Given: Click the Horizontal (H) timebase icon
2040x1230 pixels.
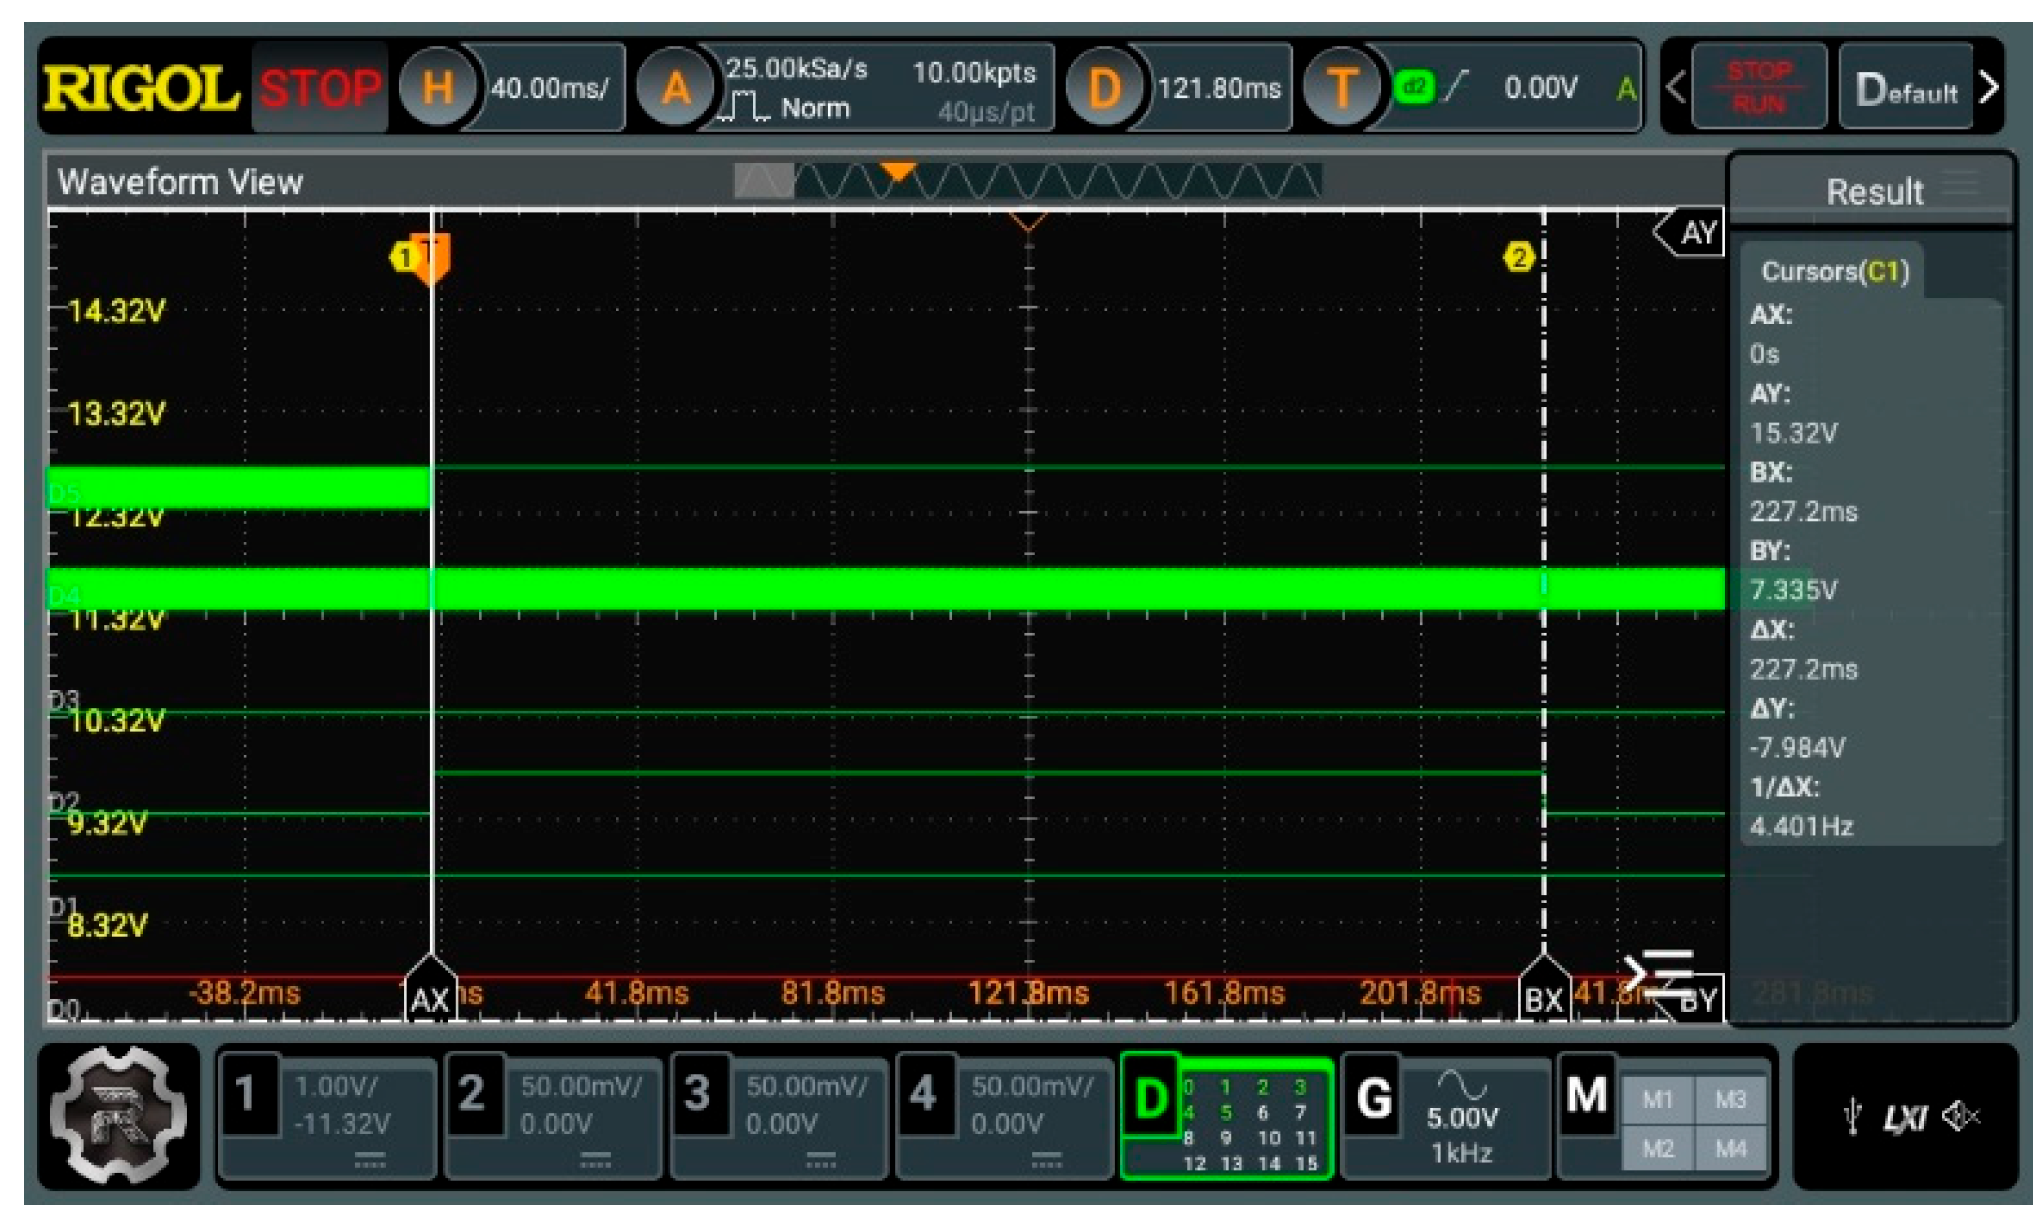Looking at the screenshot, I should pos(437,88).
